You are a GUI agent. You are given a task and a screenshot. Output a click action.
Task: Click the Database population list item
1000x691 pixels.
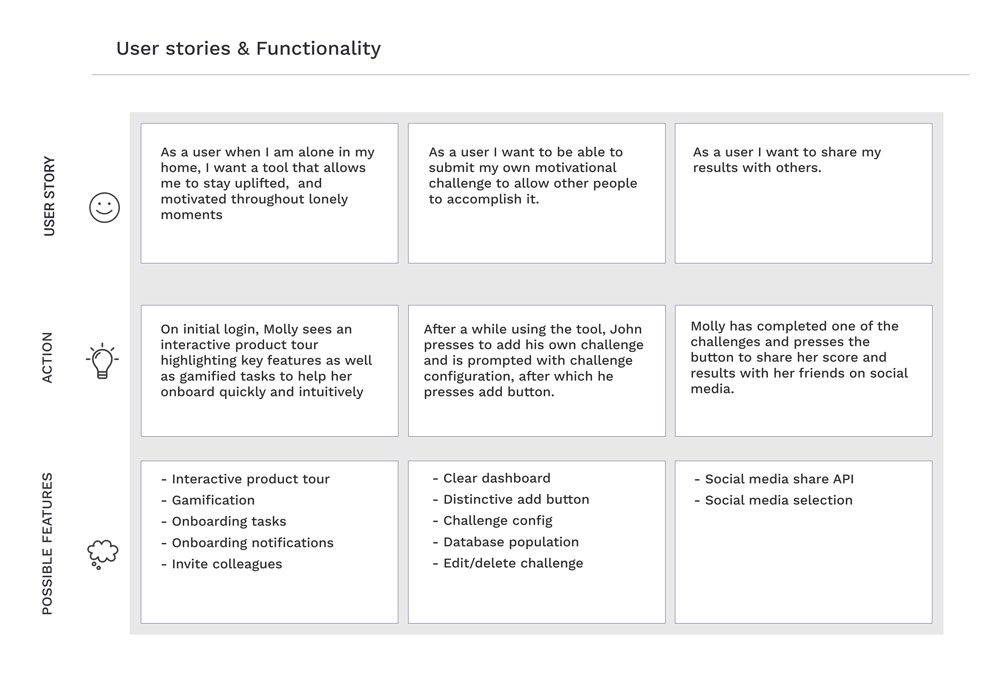[506, 542]
